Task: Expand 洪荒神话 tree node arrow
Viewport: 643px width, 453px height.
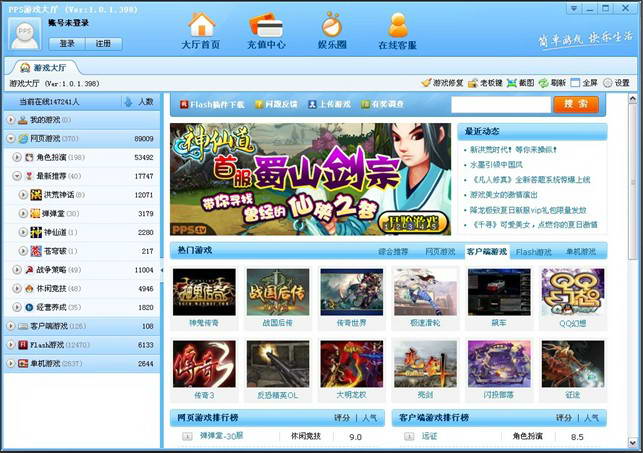Action: [23, 195]
